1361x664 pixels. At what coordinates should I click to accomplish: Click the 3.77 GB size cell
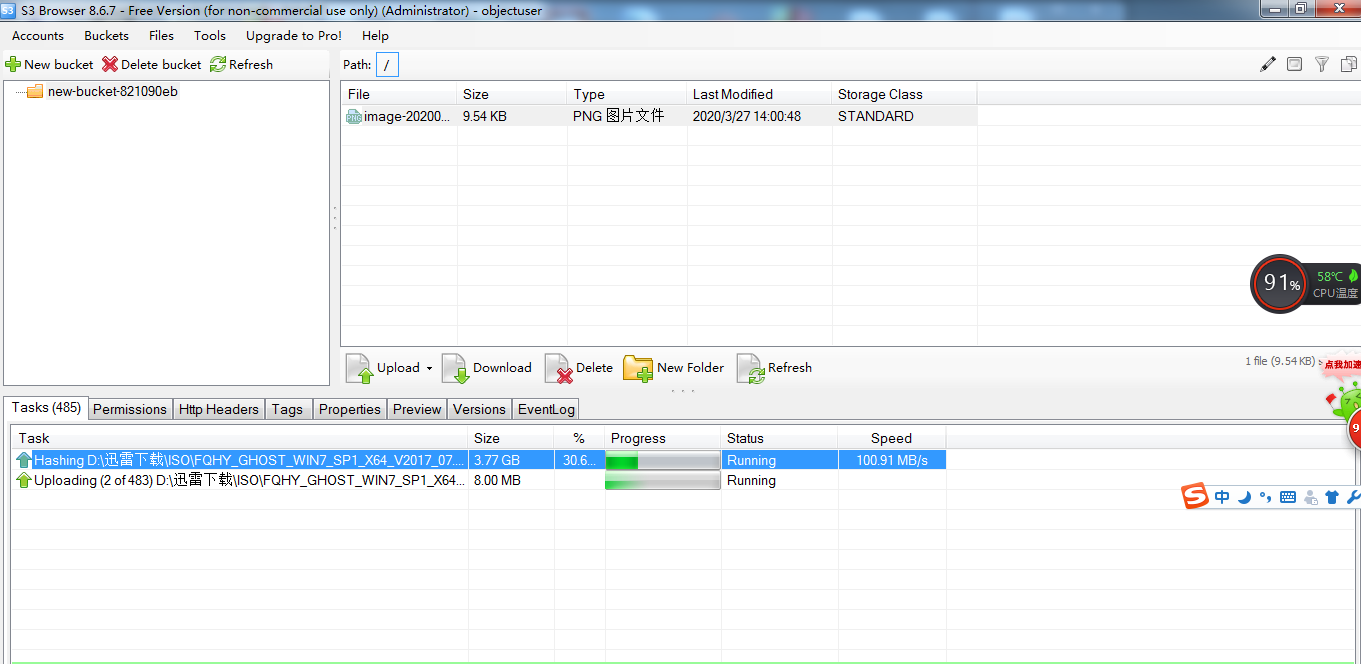[x=497, y=460]
